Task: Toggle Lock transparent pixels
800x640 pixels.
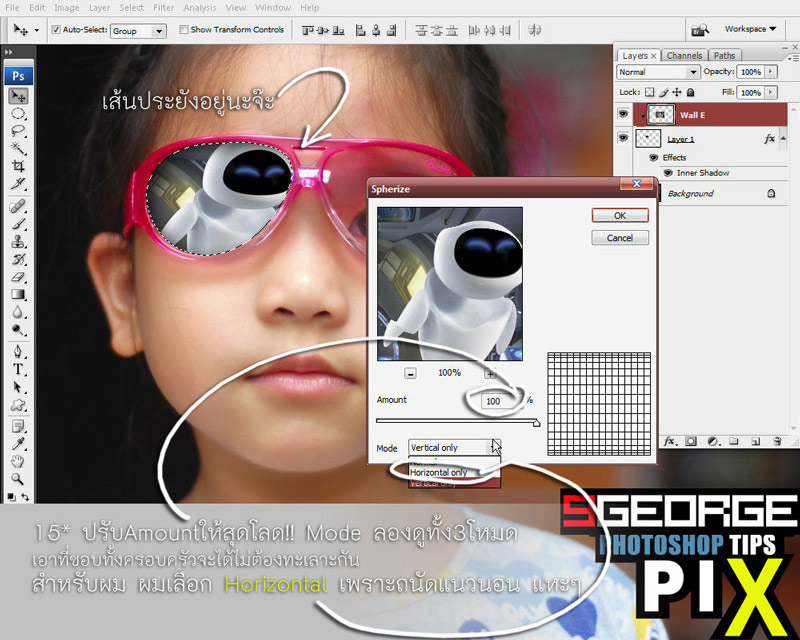Action: (x=649, y=92)
